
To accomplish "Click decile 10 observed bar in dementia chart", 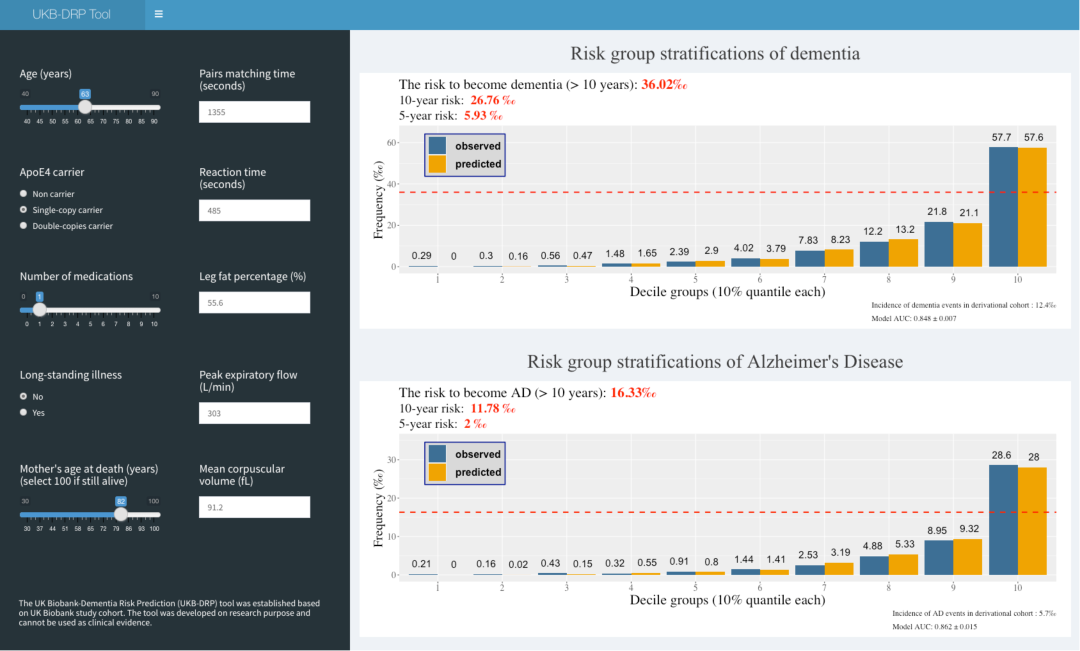I will tap(1003, 207).
